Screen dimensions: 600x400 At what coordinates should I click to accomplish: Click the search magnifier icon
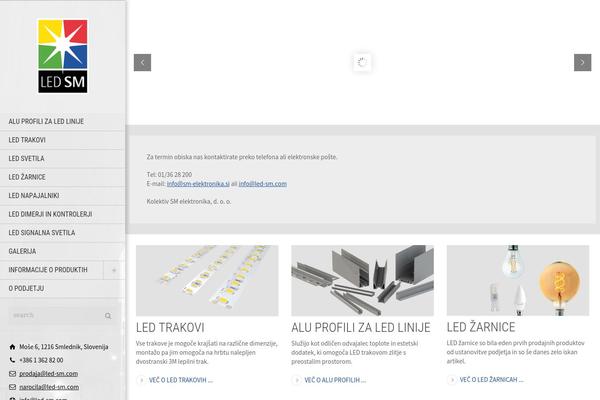tap(108, 316)
